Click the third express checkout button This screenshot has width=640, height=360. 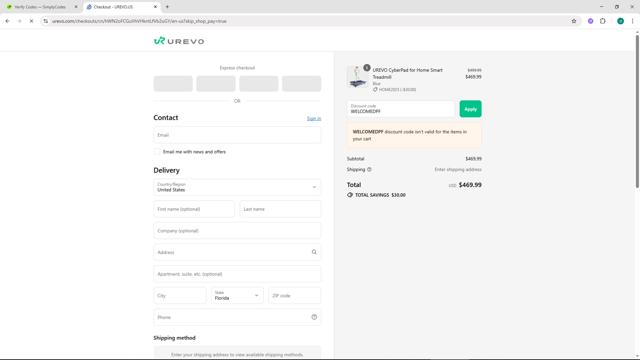(x=259, y=84)
